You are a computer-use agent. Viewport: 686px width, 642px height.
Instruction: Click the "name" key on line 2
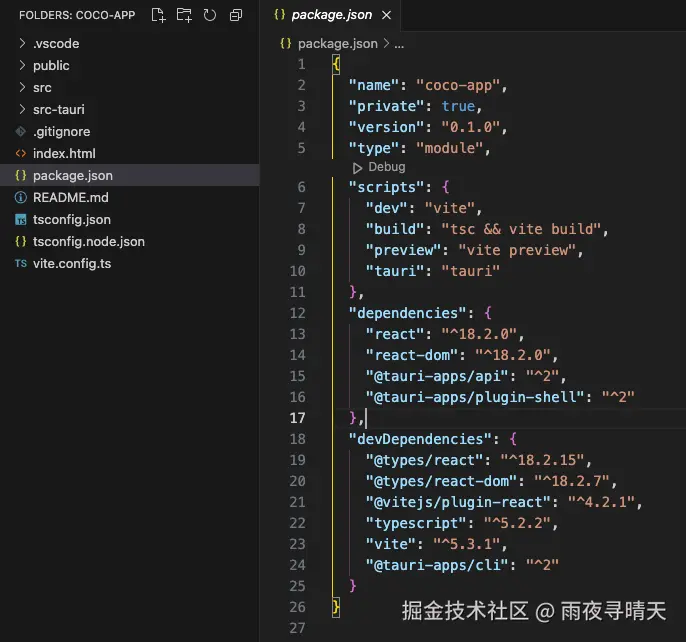(374, 85)
